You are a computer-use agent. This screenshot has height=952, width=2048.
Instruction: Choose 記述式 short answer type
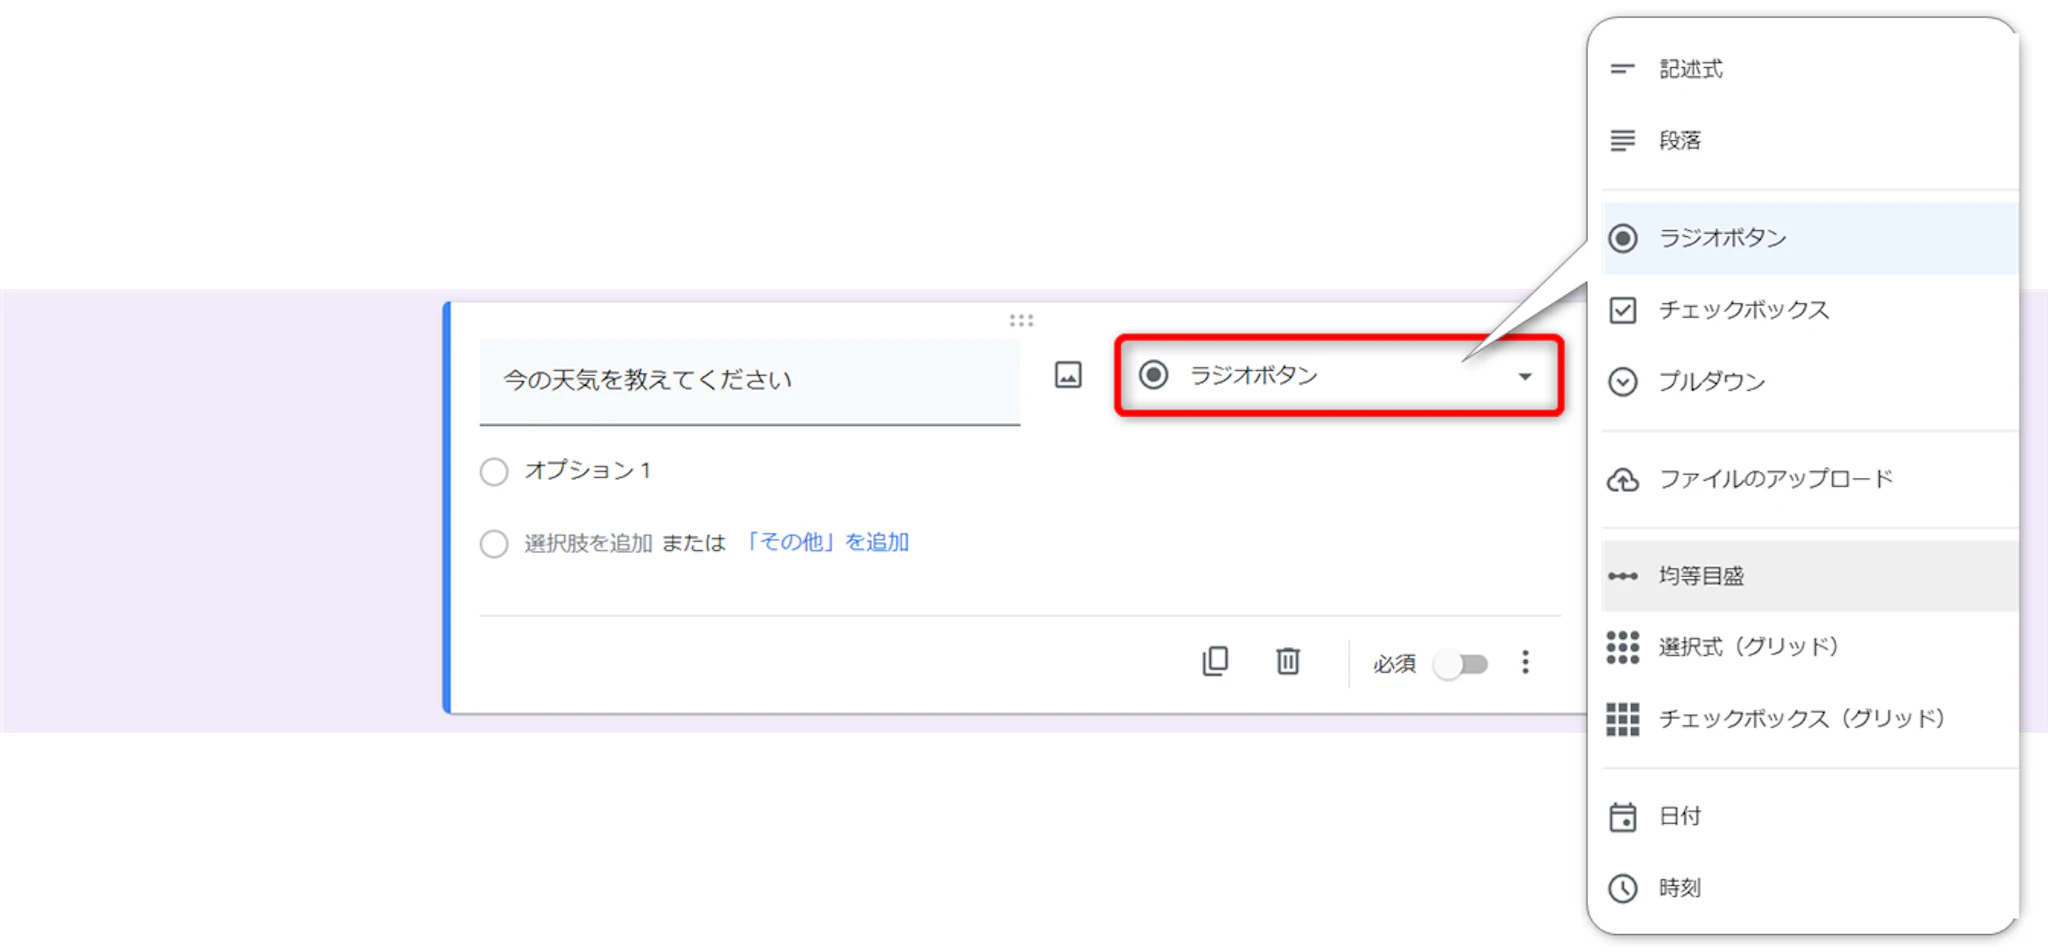1690,69
